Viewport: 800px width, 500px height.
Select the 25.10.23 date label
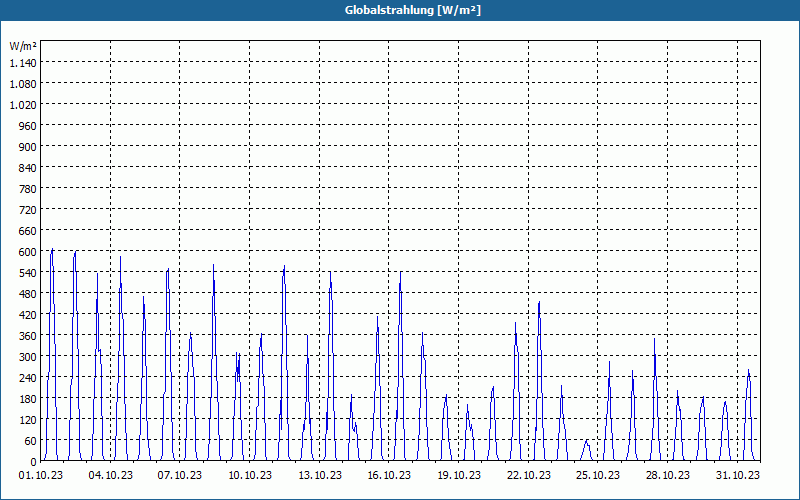point(597,476)
